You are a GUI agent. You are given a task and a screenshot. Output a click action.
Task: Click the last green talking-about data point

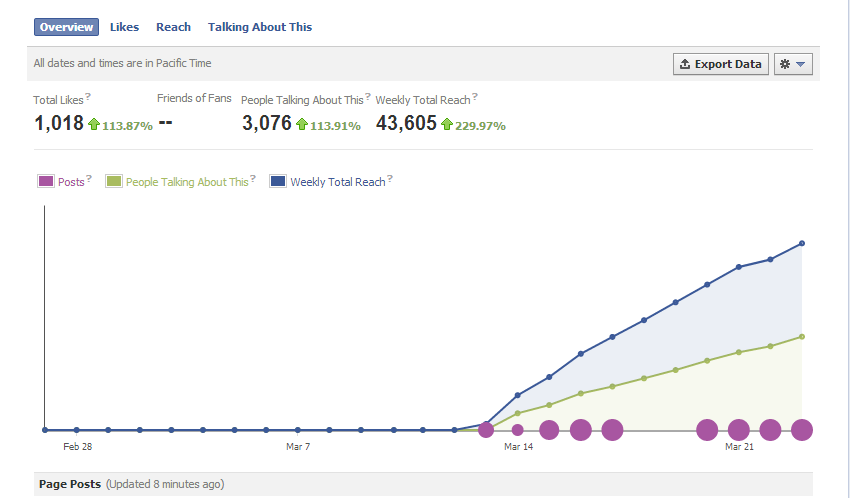click(x=802, y=337)
